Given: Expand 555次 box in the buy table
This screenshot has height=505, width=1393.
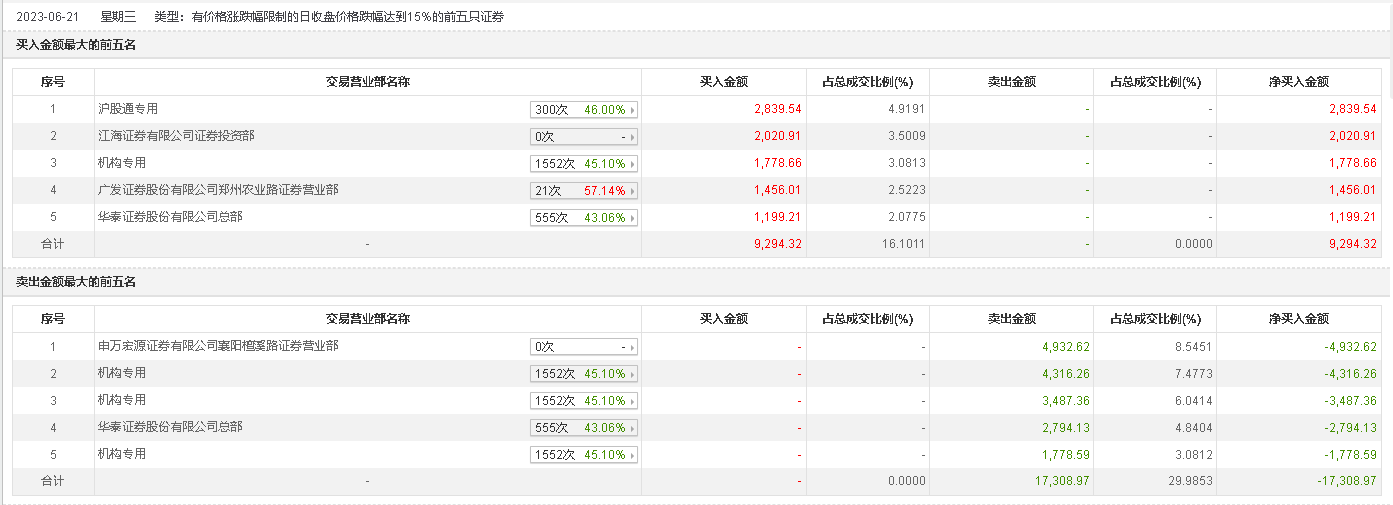Looking at the screenshot, I should (584, 218).
